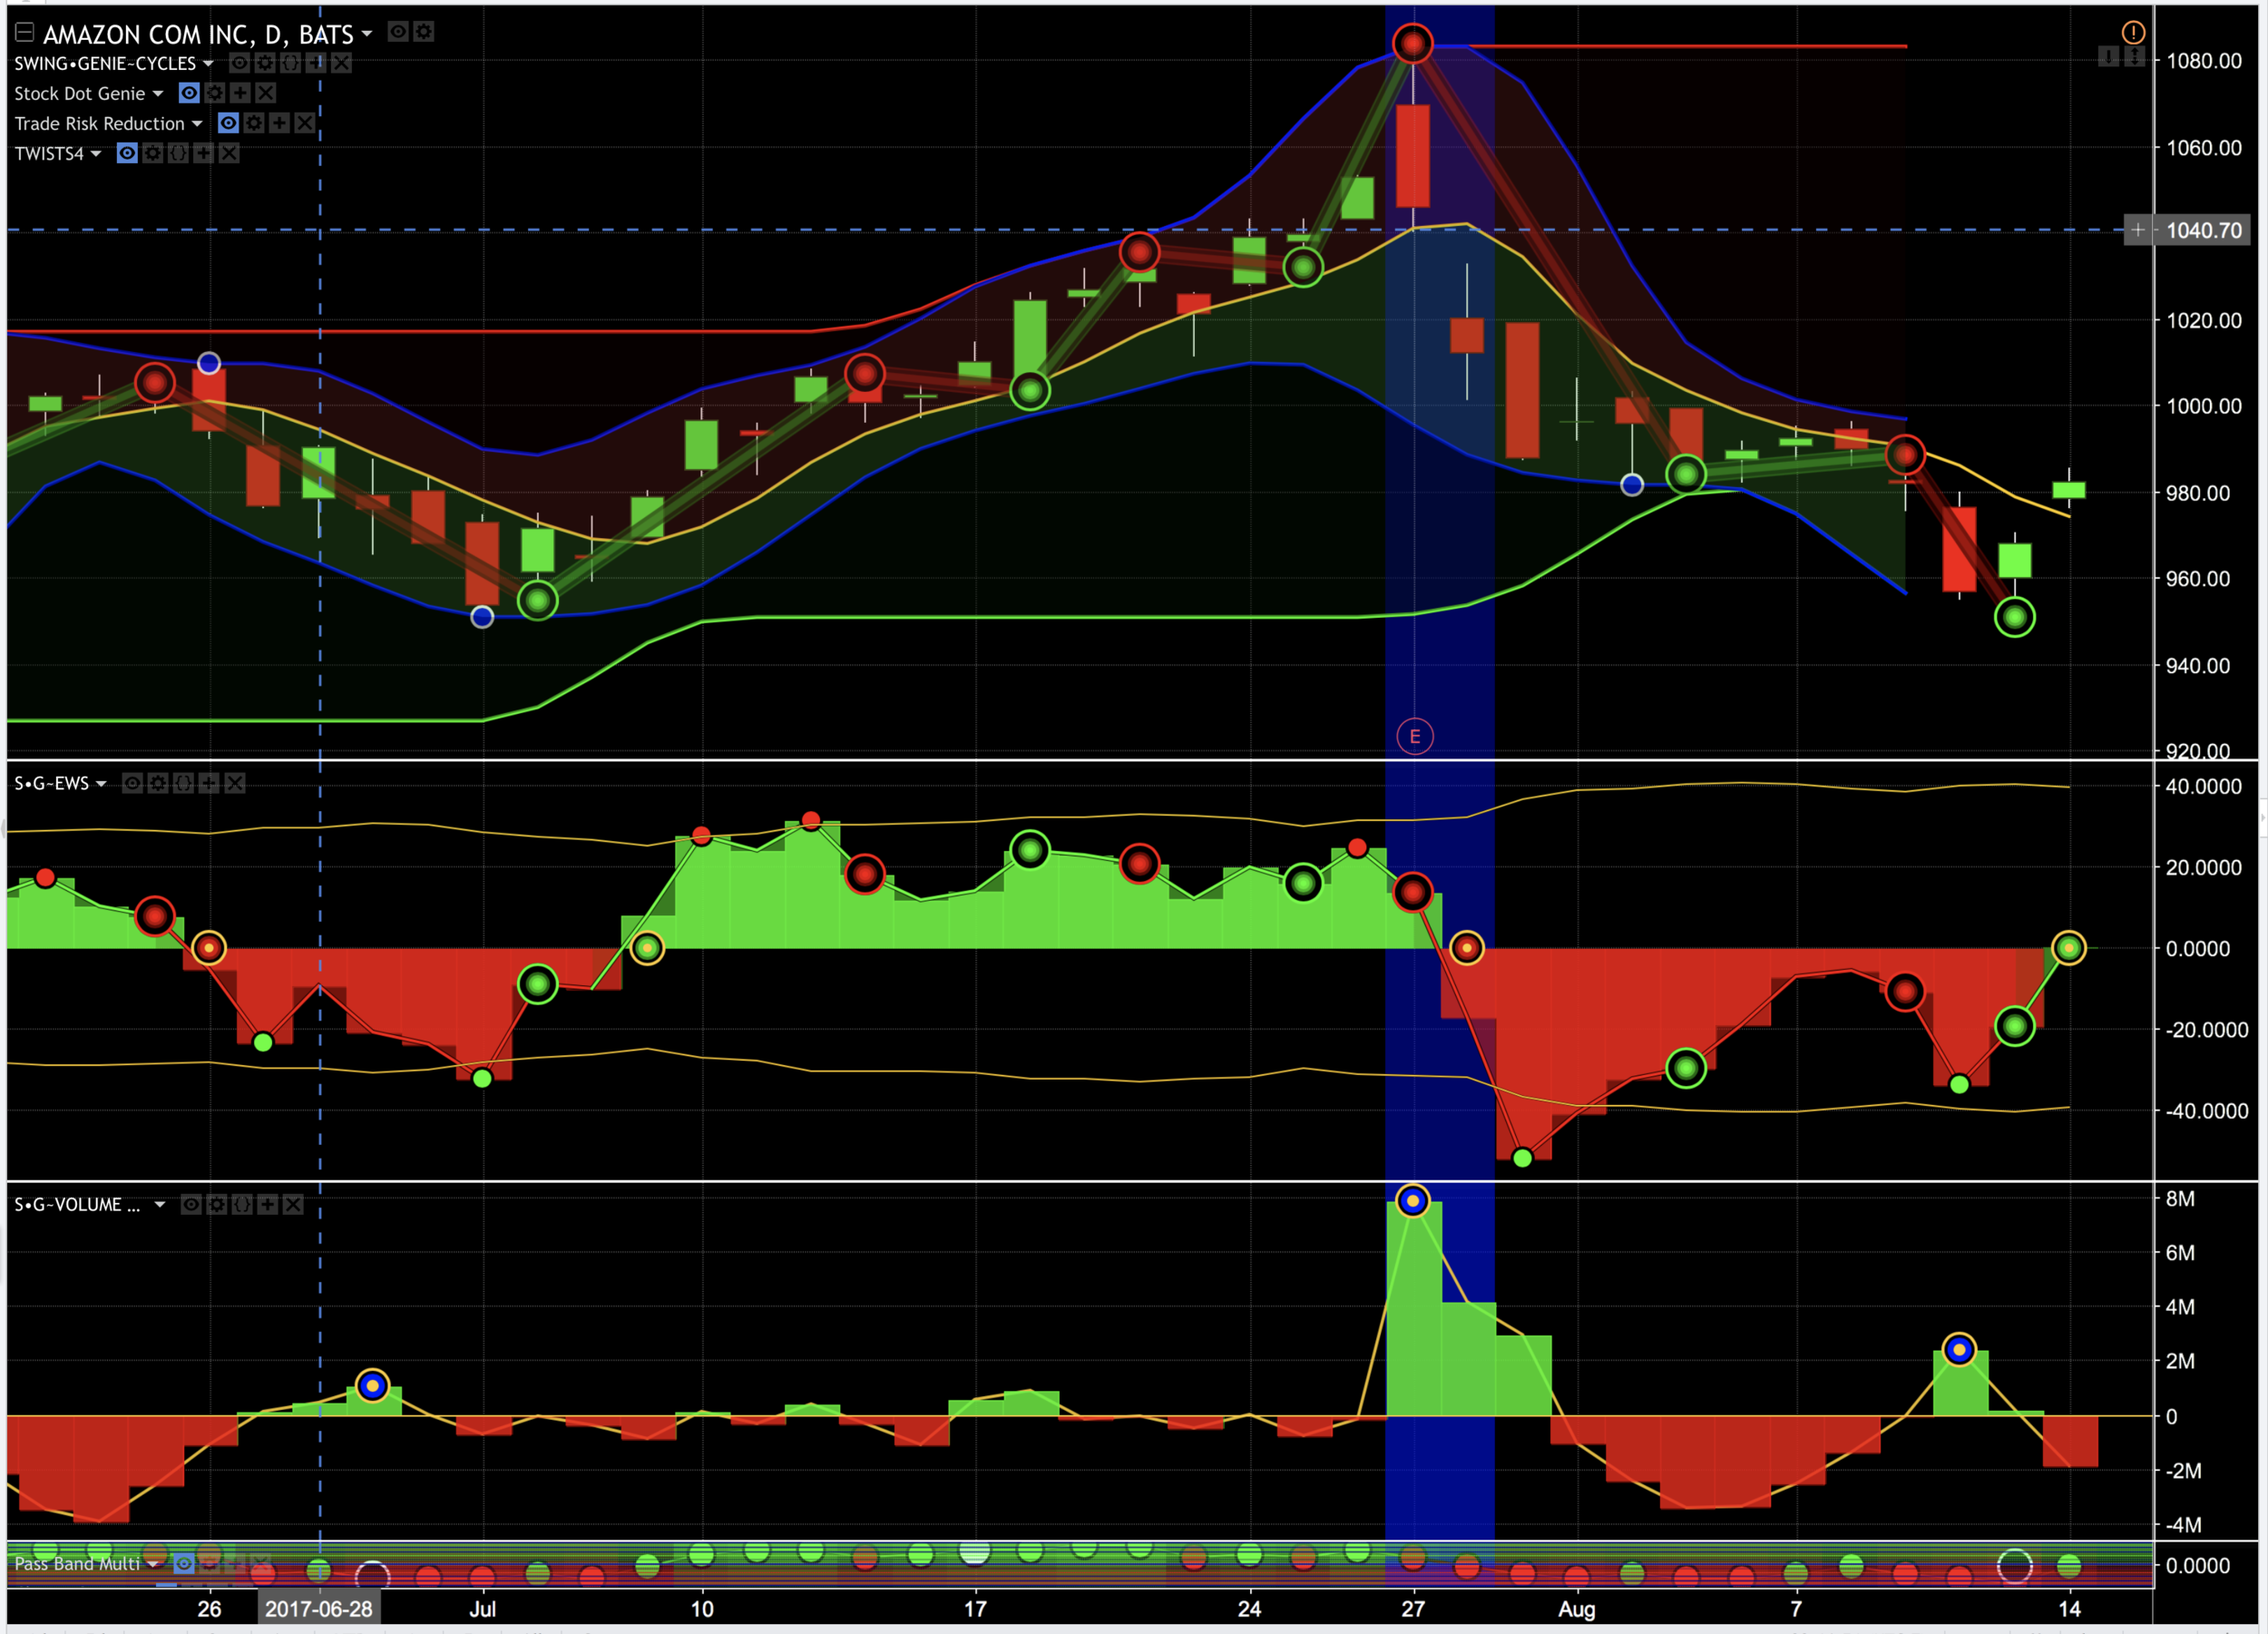Click the plus icon of TWISTS4

click(204, 153)
